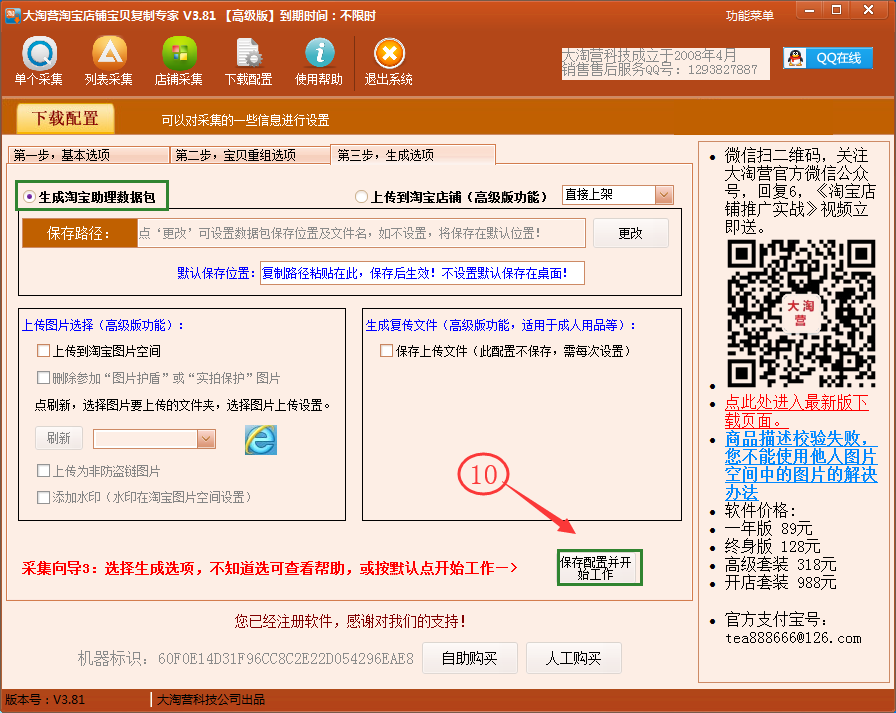Close the application window
The height and width of the screenshot is (713, 896).
pyautogui.click(x=869, y=10)
